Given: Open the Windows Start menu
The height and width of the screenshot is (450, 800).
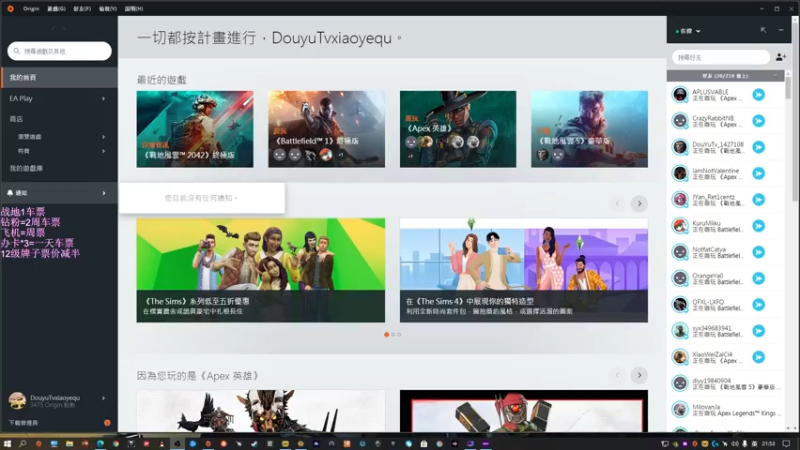Looking at the screenshot, I should 7,444.
